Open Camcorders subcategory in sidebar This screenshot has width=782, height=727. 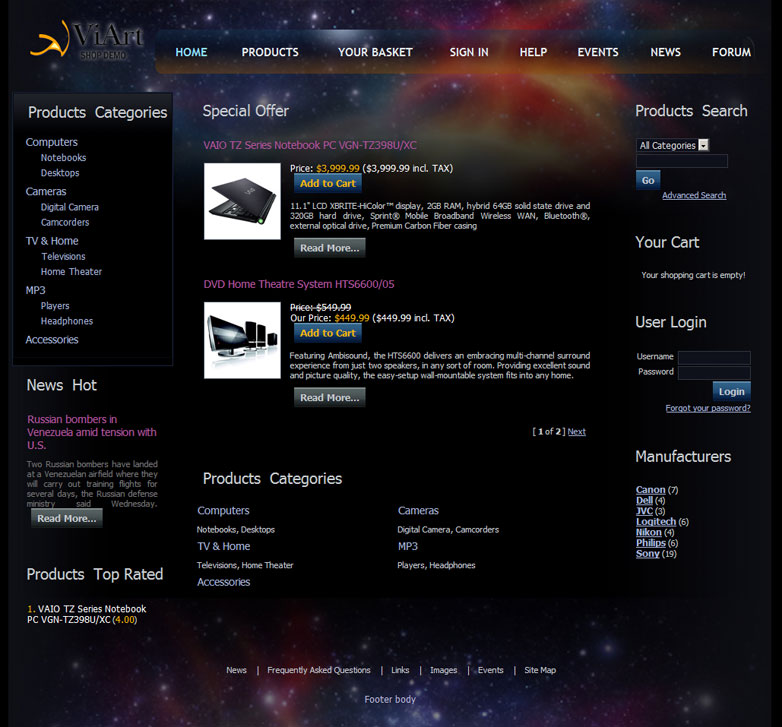(x=65, y=222)
